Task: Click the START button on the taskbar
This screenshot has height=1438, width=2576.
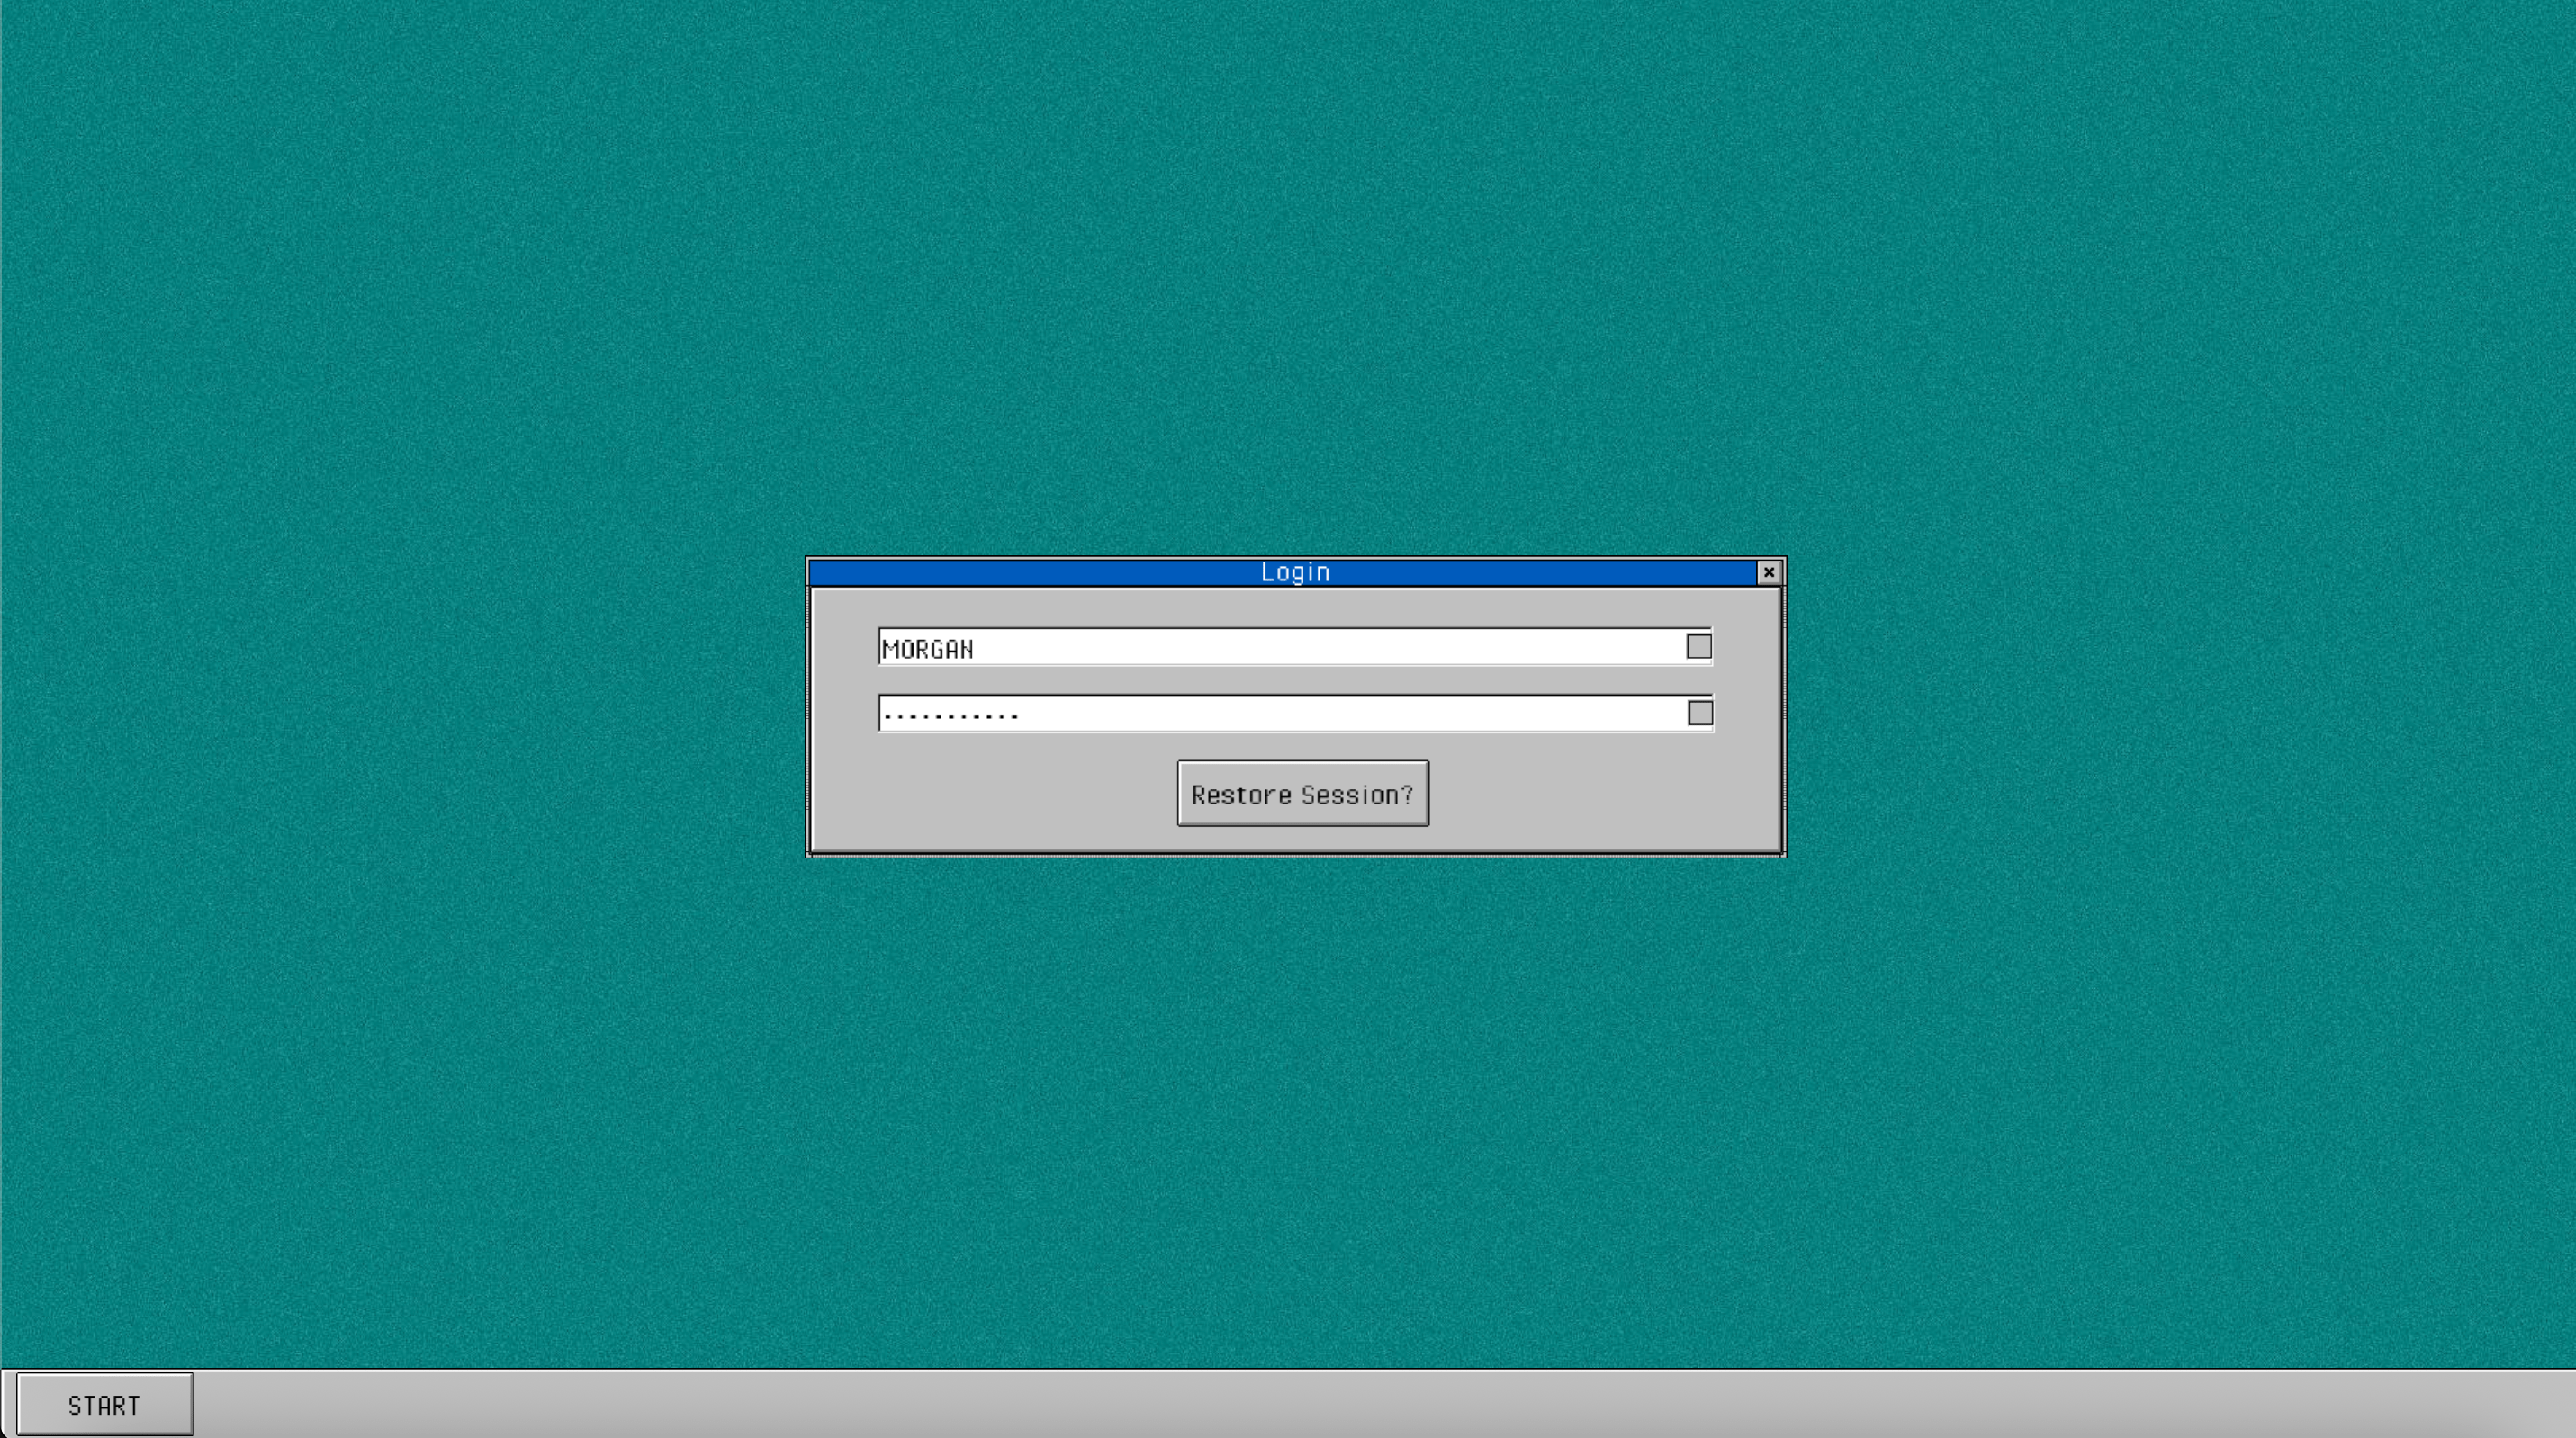Action: pyautogui.click(x=104, y=1404)
